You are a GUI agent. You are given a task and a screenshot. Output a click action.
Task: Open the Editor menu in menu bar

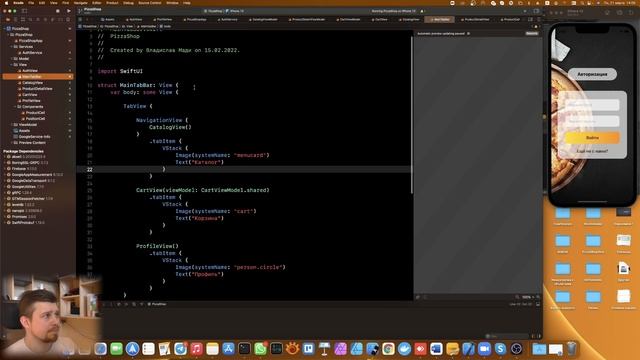tap(96, 3)
